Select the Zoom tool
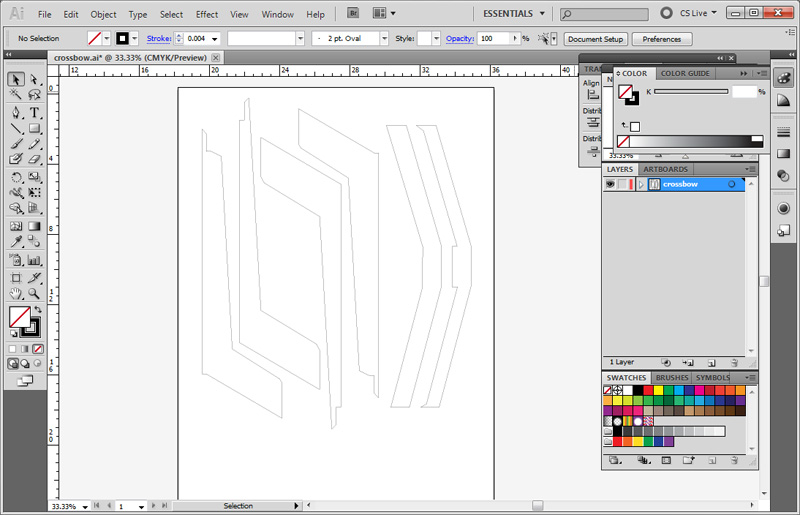The image size is (800, 515). pos(34,293)
